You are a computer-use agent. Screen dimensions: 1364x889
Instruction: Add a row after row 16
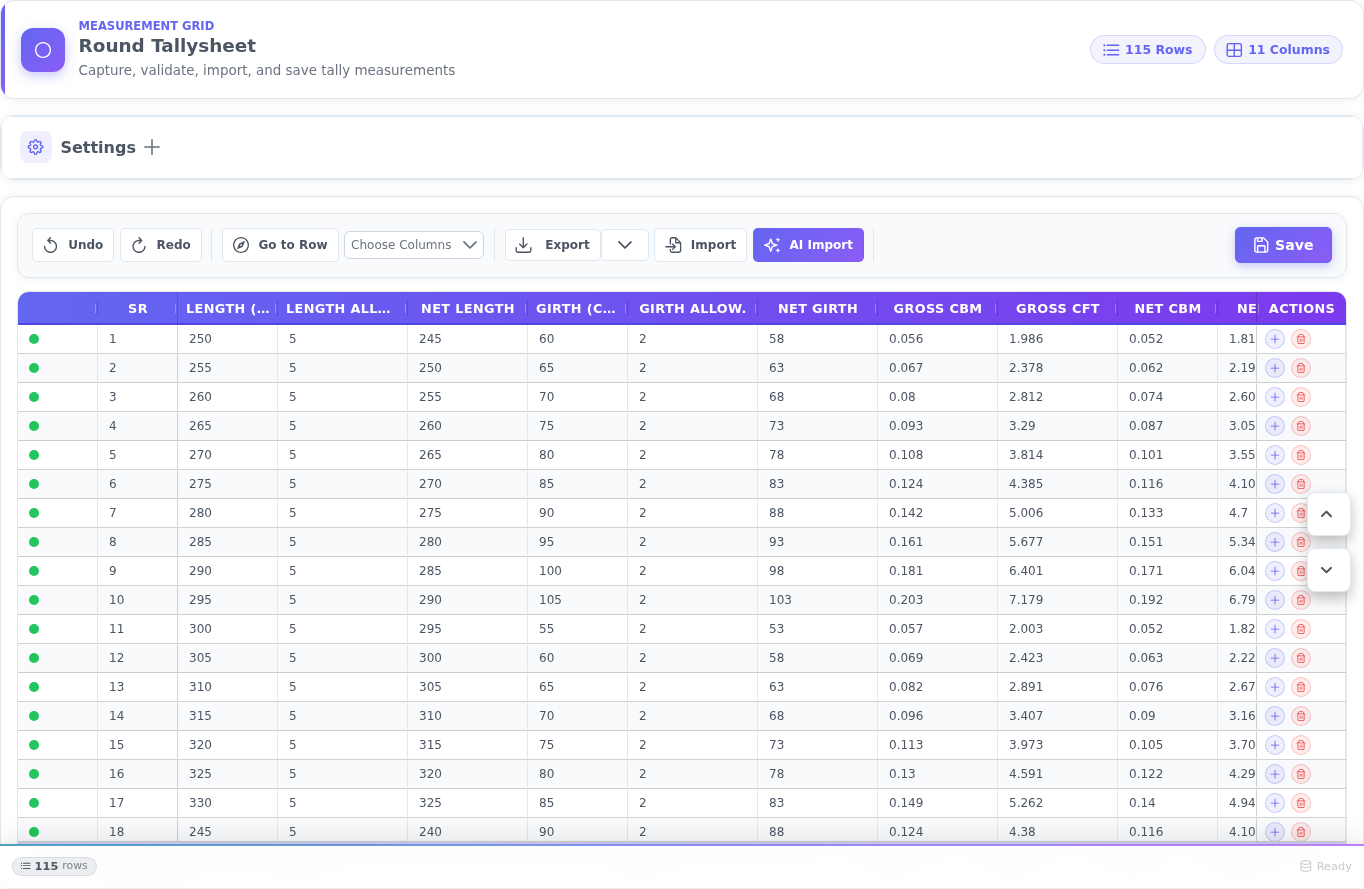point(1275,774)
